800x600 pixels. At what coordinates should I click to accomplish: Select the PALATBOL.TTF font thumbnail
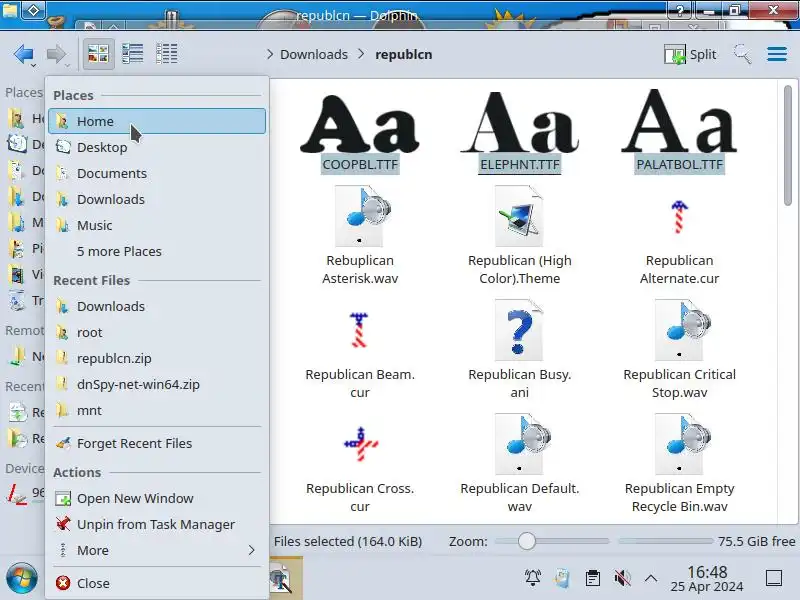[679, 121]
